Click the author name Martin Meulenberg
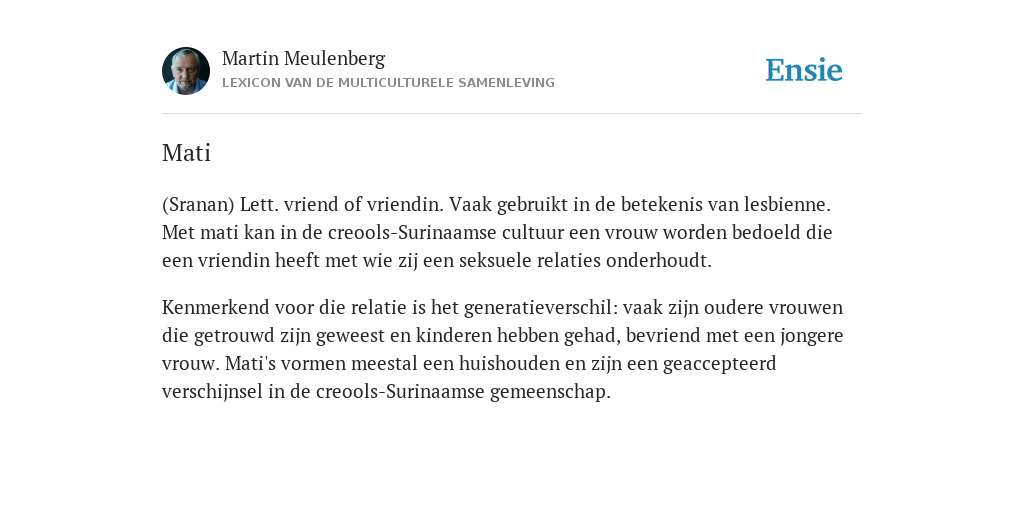1024x512 pixels. point(304,58)
